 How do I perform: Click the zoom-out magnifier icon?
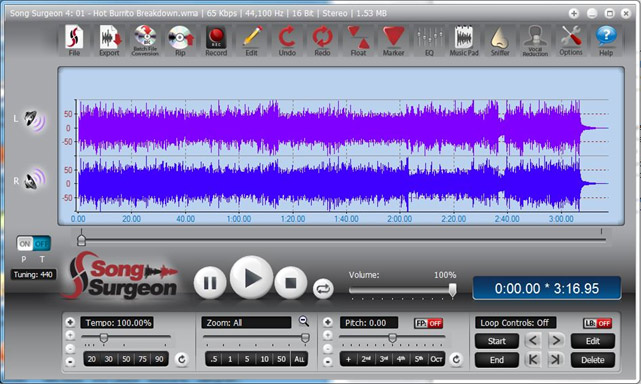coord(304,321)
